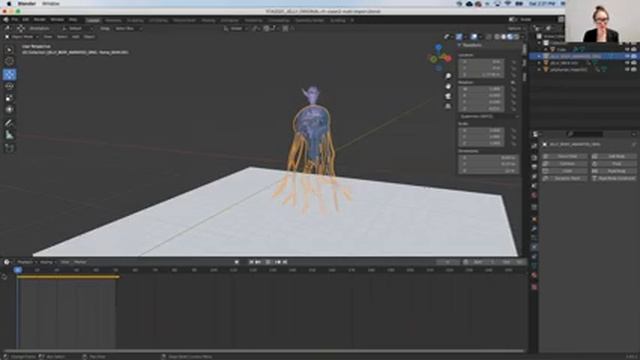
Task: Click the current frame marker on timeline
Action: coord(18,270)
